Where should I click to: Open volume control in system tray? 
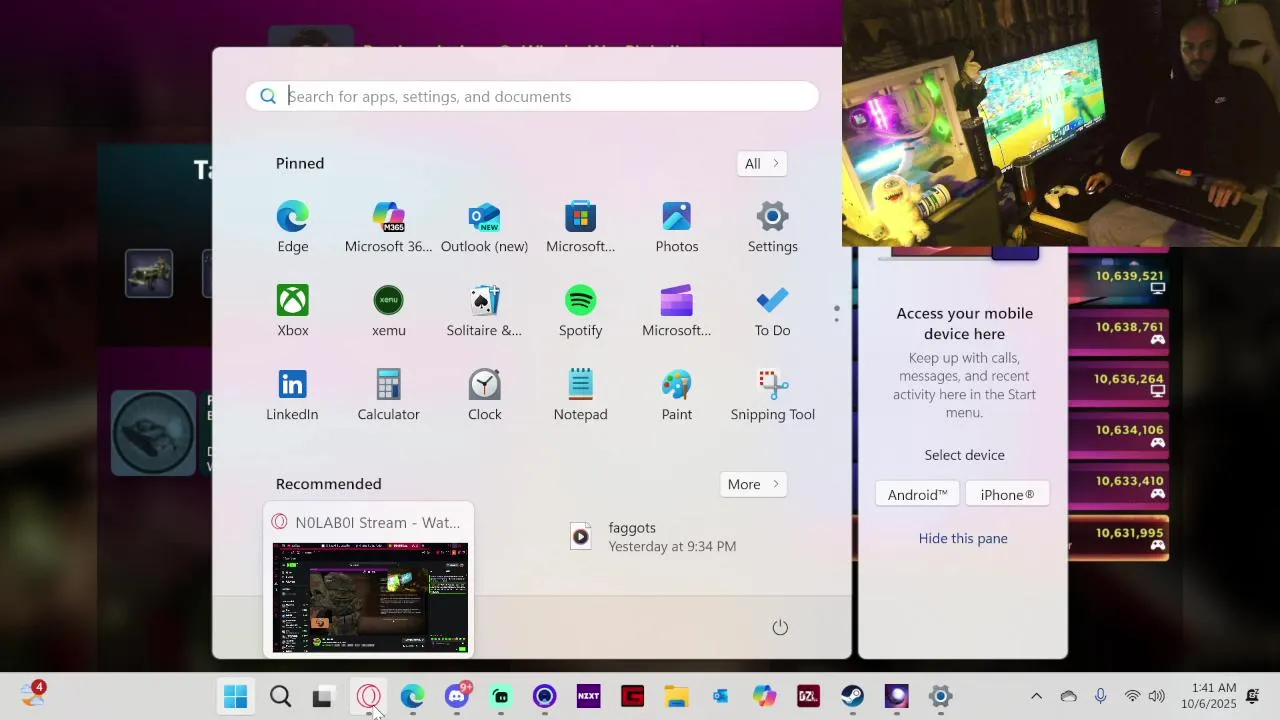coord(1157,696)
